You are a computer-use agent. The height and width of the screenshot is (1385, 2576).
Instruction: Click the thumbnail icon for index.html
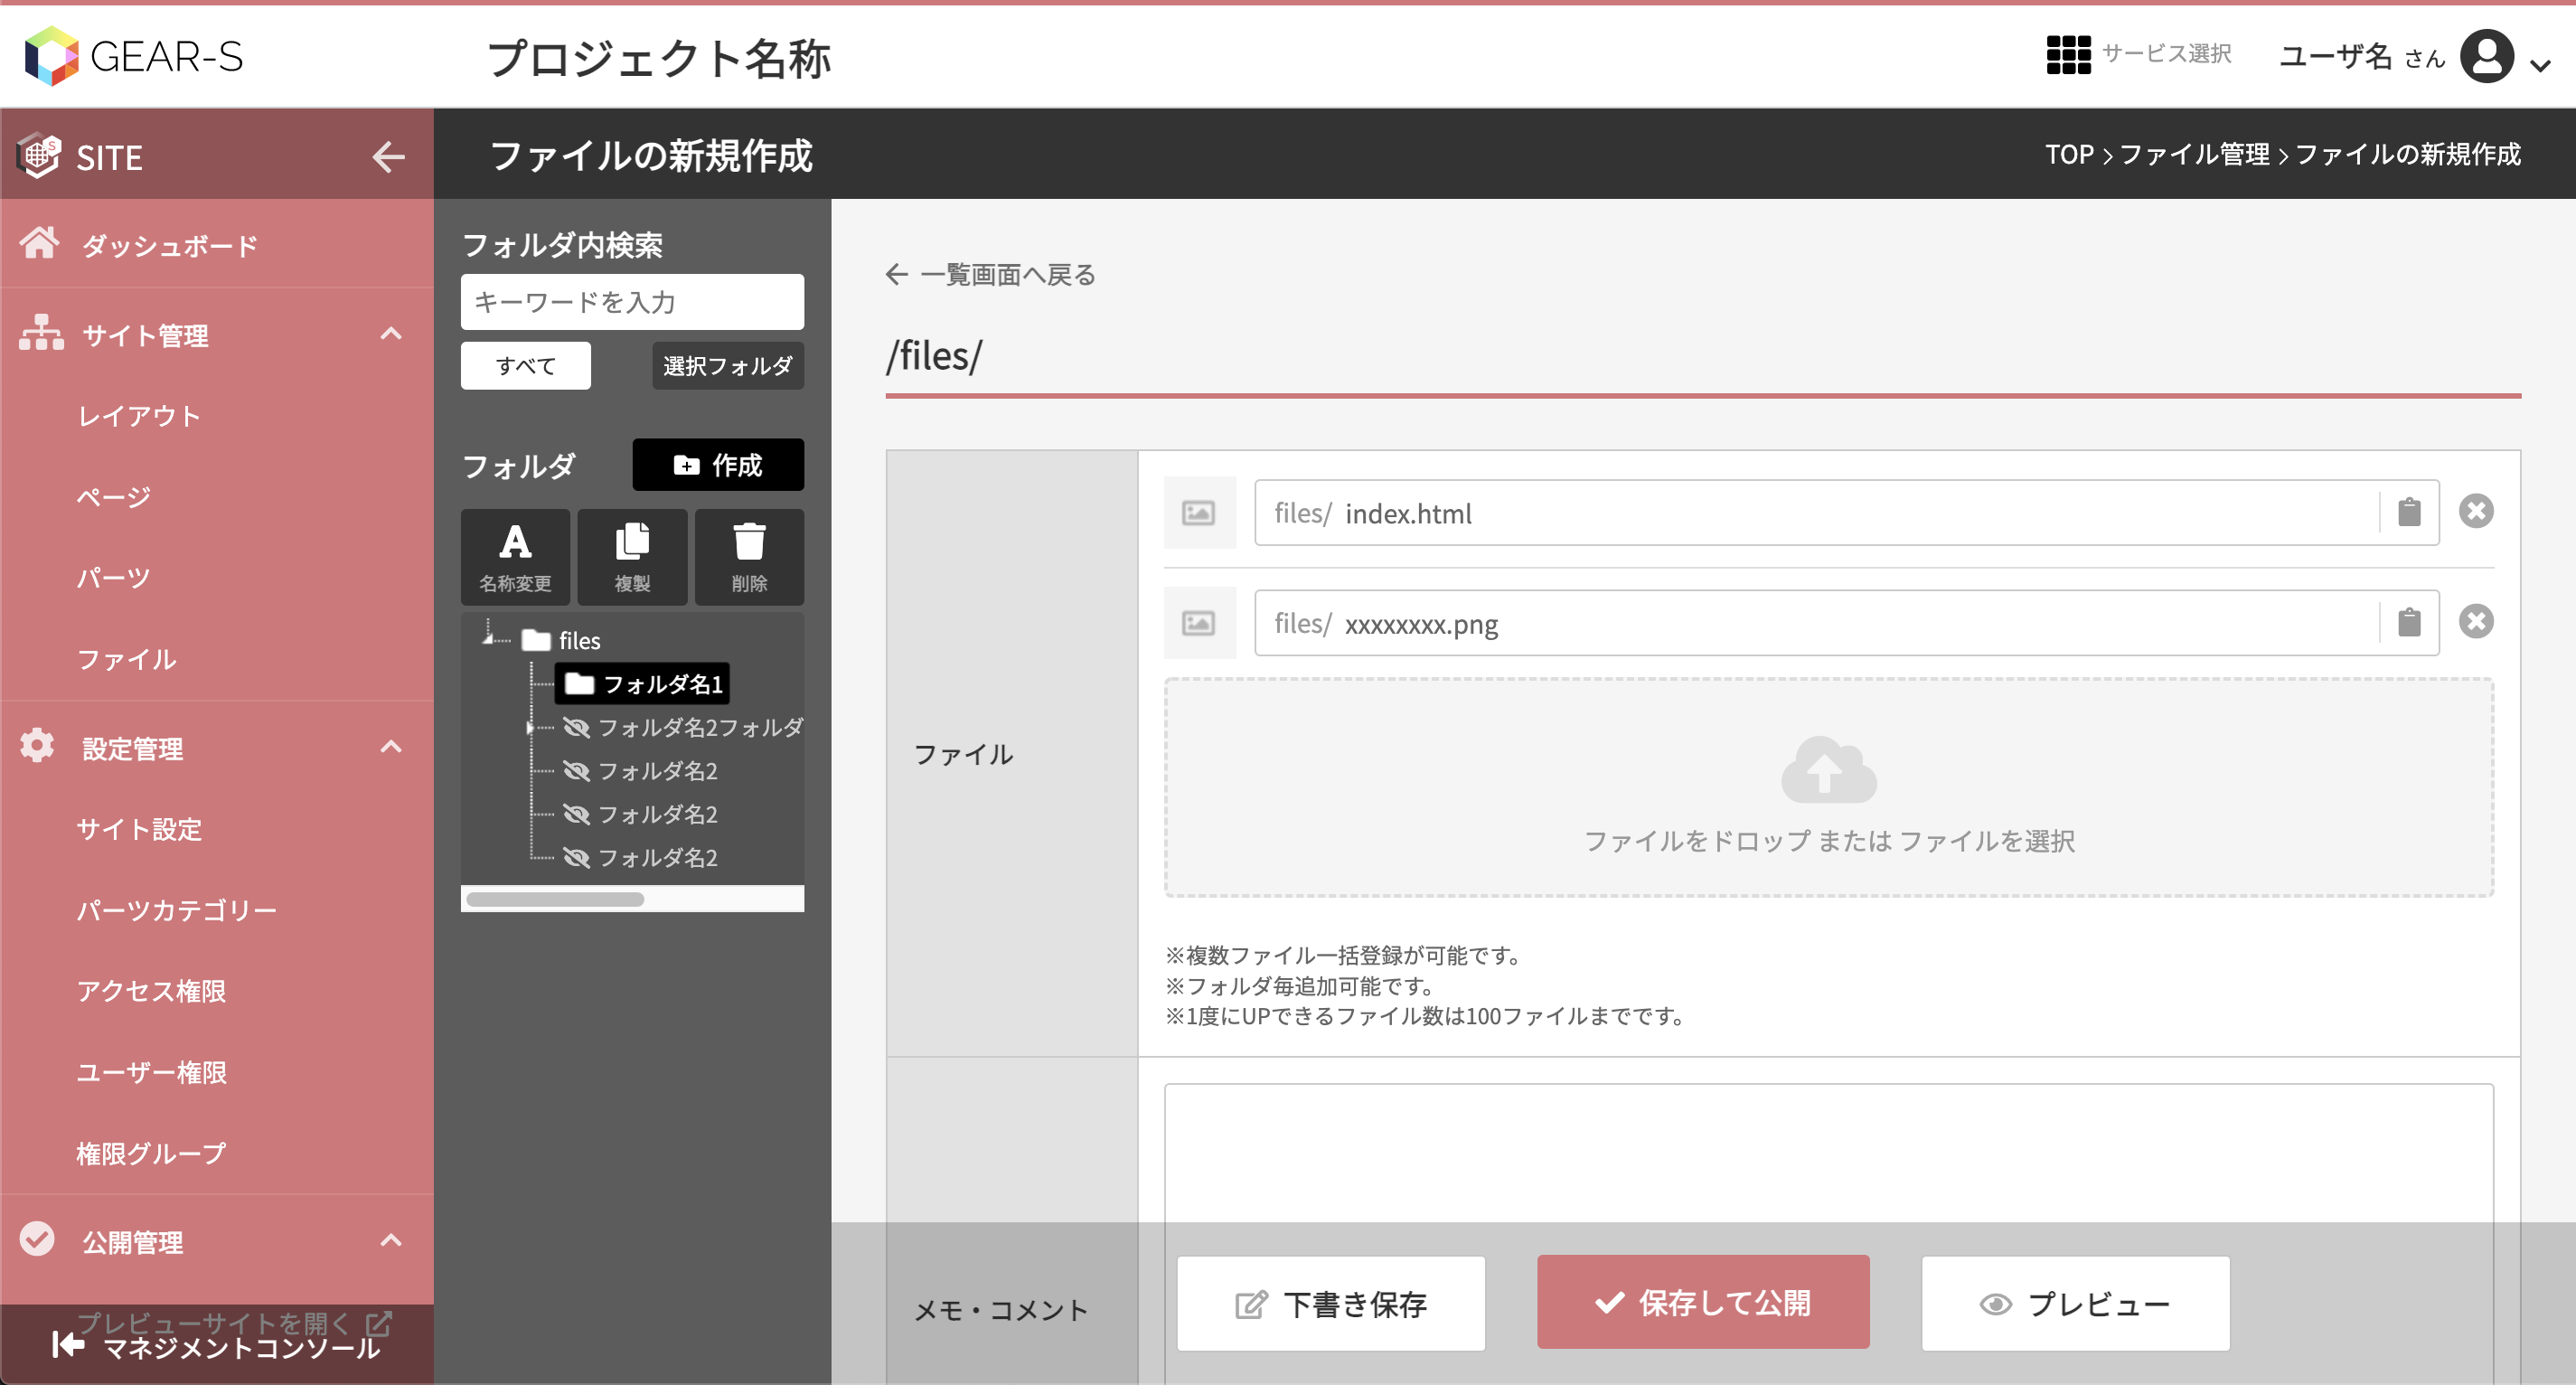(x=1199, y=513)
